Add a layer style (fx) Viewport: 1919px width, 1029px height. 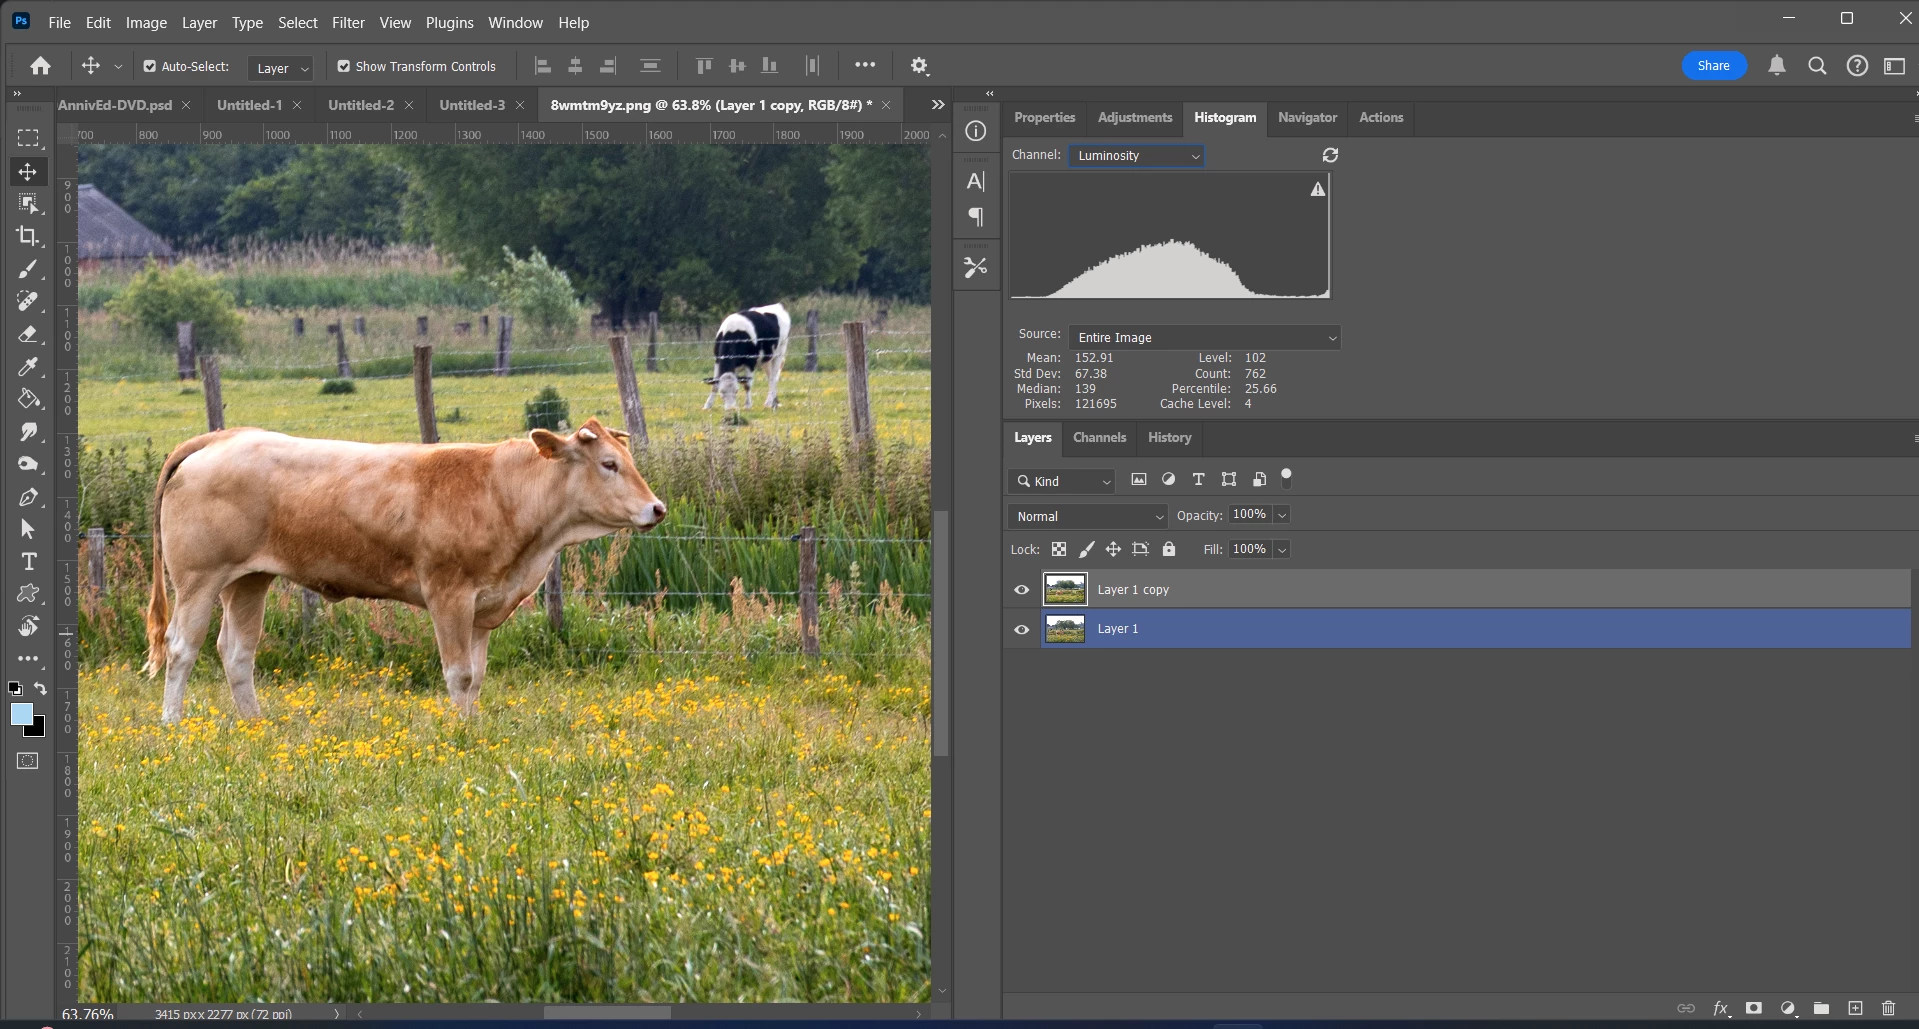[1721, 1008]
